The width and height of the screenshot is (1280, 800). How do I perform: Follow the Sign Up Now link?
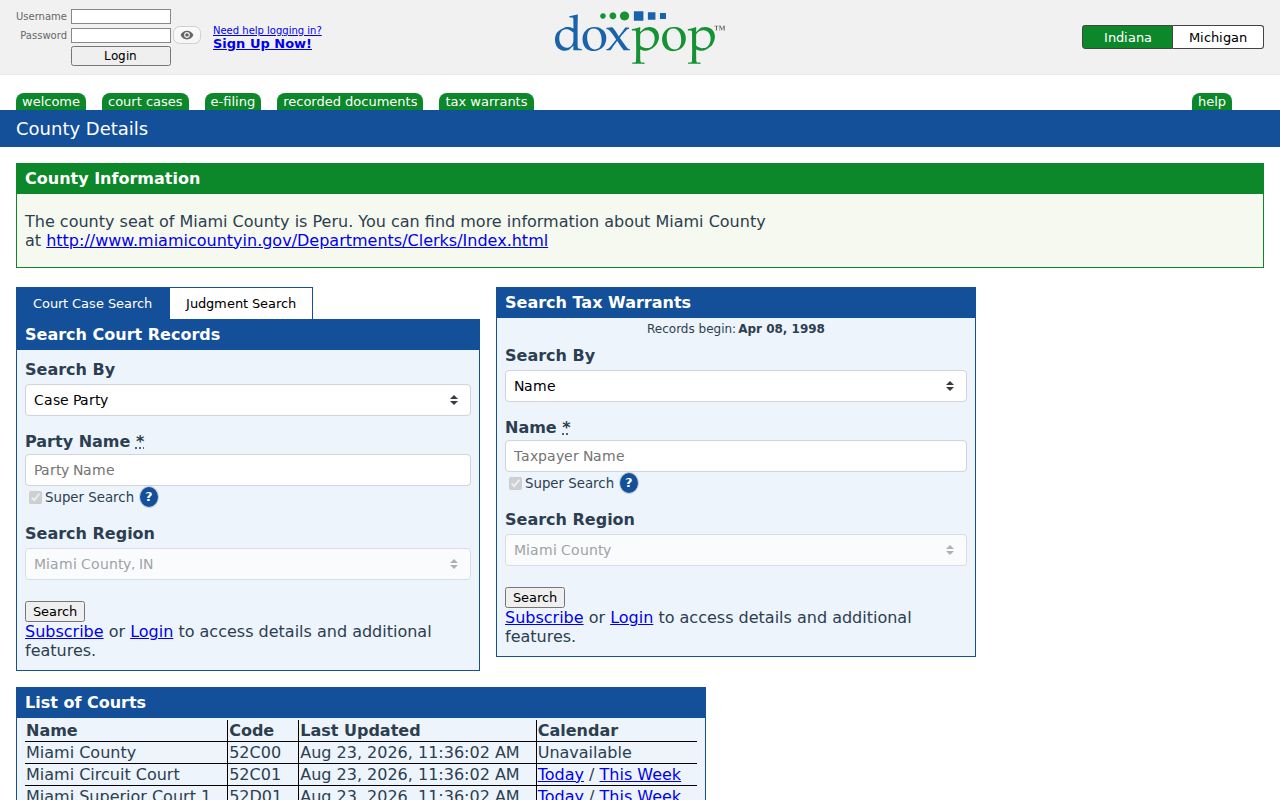(262, 44)
